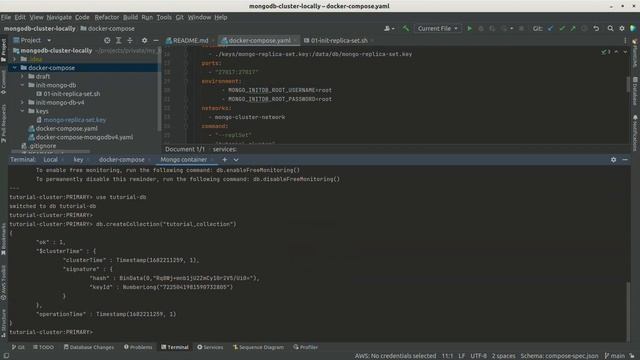
Task: Click the Select Opened File target icon
Action: (107, 40)
